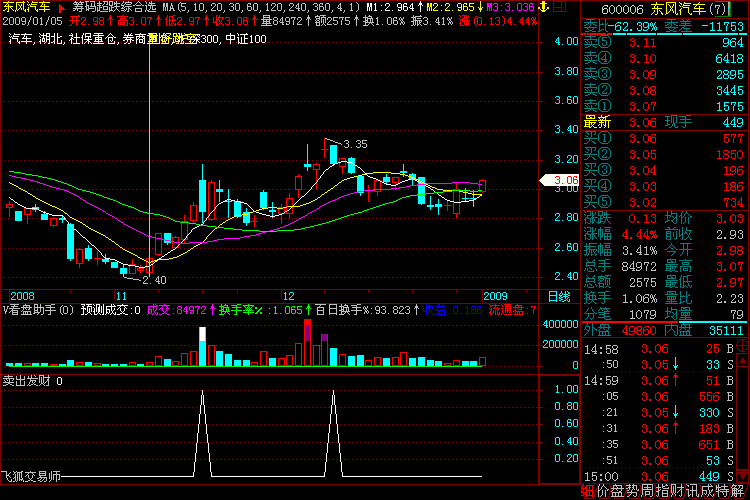Click the white 3.06 current price marker
Screen dimensions: 750x500
coord(560,180)
